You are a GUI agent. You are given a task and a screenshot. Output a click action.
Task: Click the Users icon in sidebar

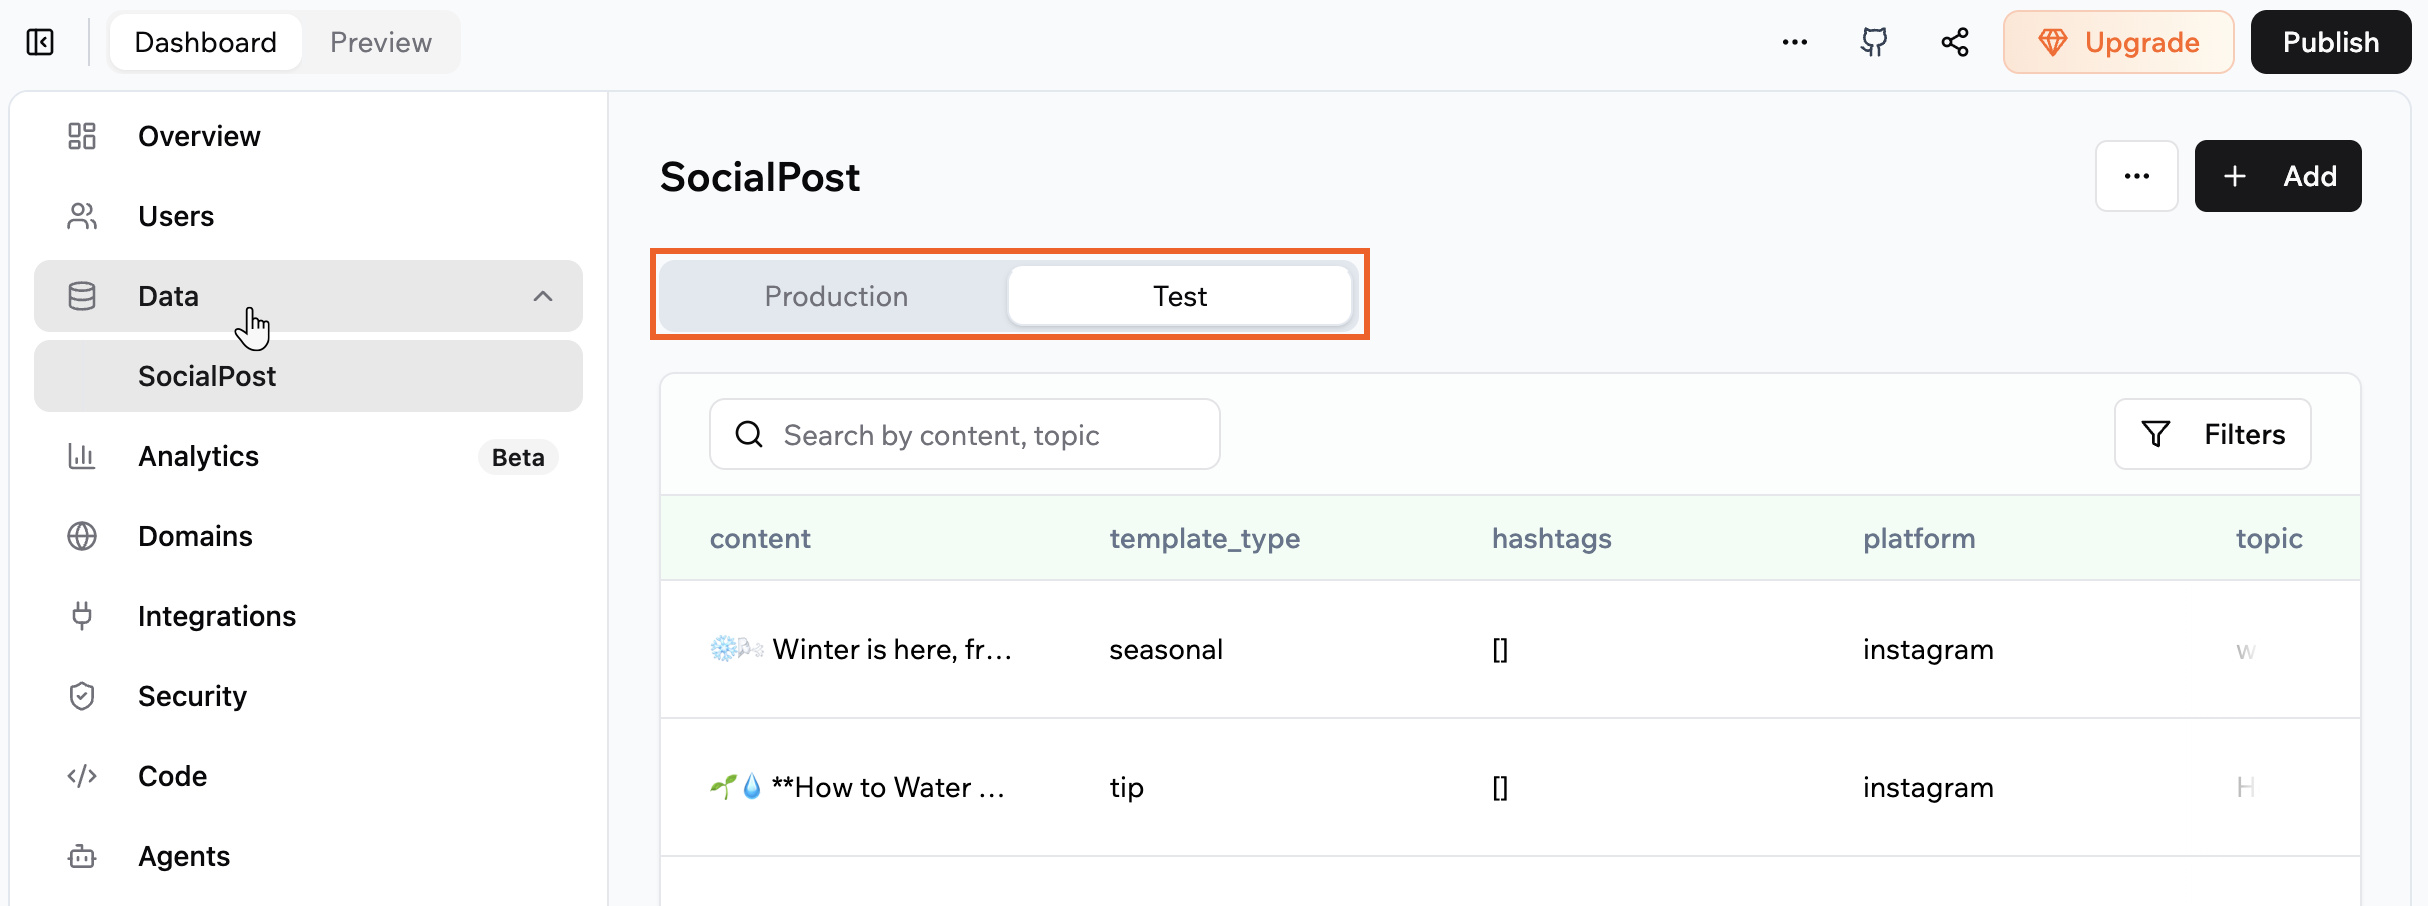(81, 216)
